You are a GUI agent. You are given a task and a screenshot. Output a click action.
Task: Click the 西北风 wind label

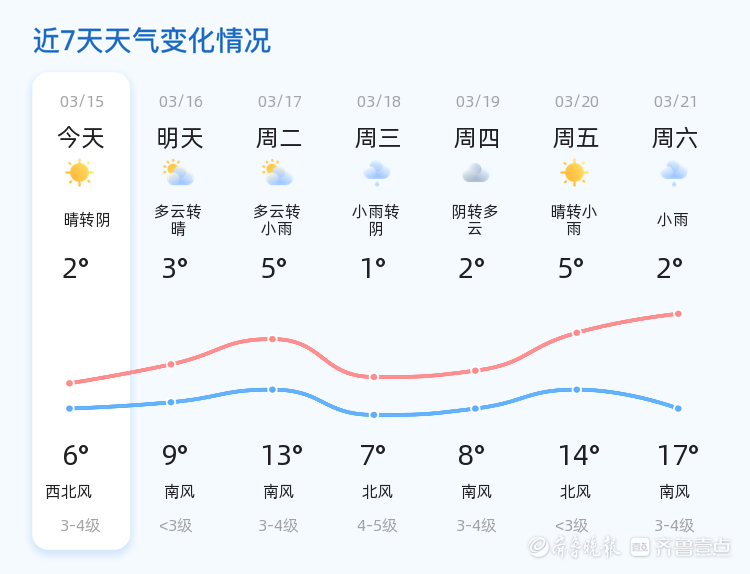coord(69,492)
